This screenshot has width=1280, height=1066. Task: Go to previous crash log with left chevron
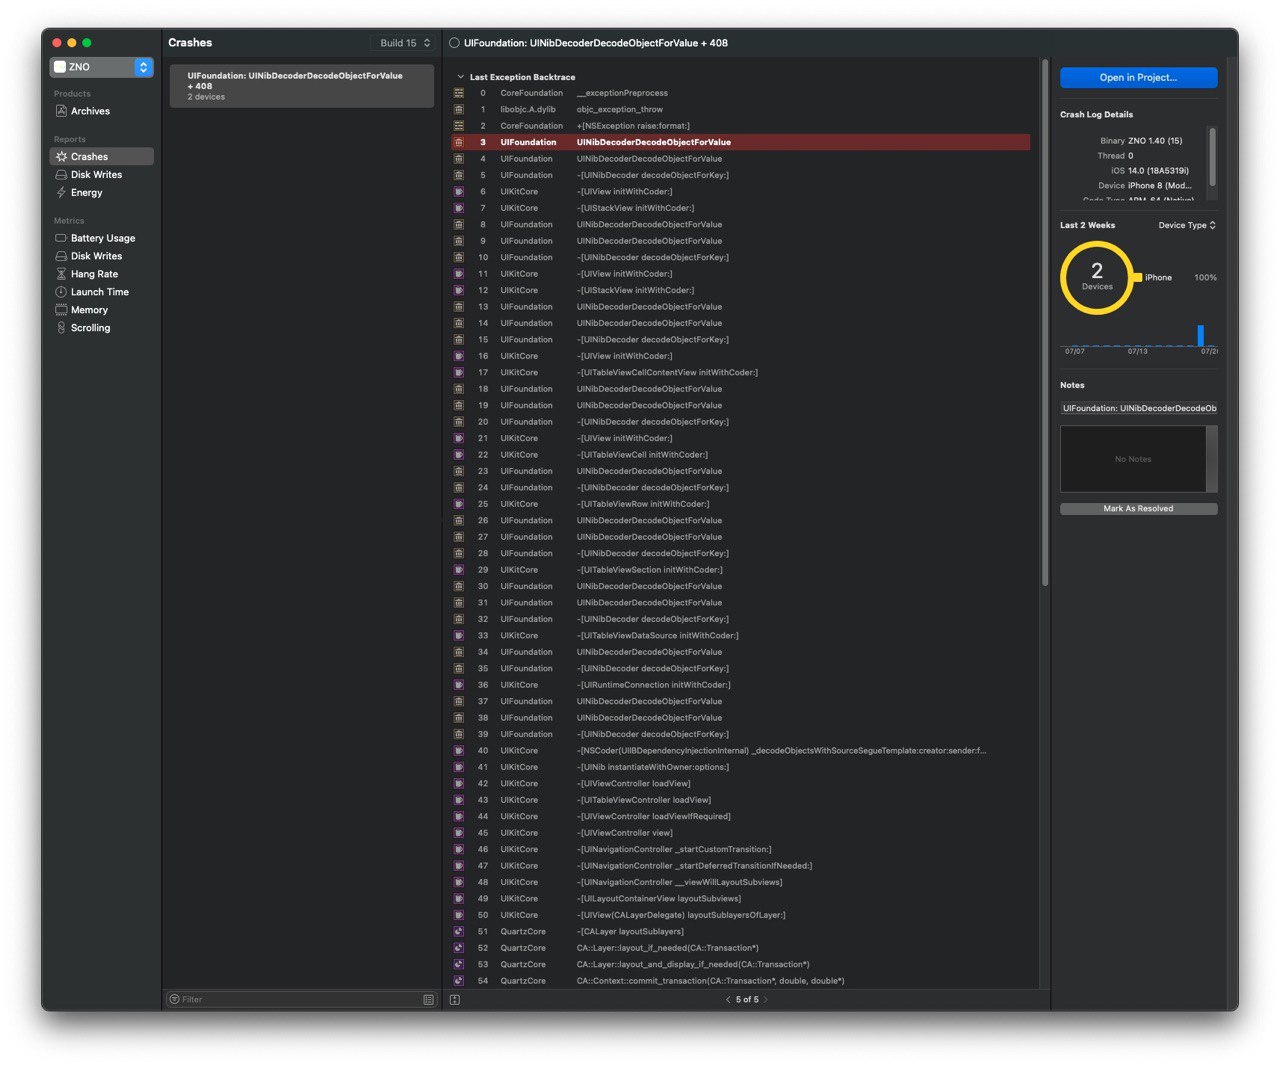point(728,1000)
